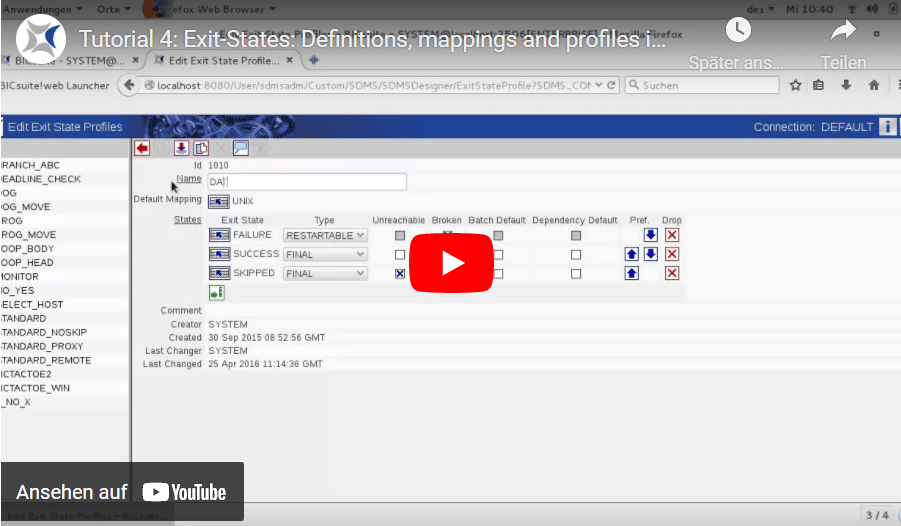The width and height of the screenshot is (901, 526).
Task: Click the green add state icon
Action: 217,292
